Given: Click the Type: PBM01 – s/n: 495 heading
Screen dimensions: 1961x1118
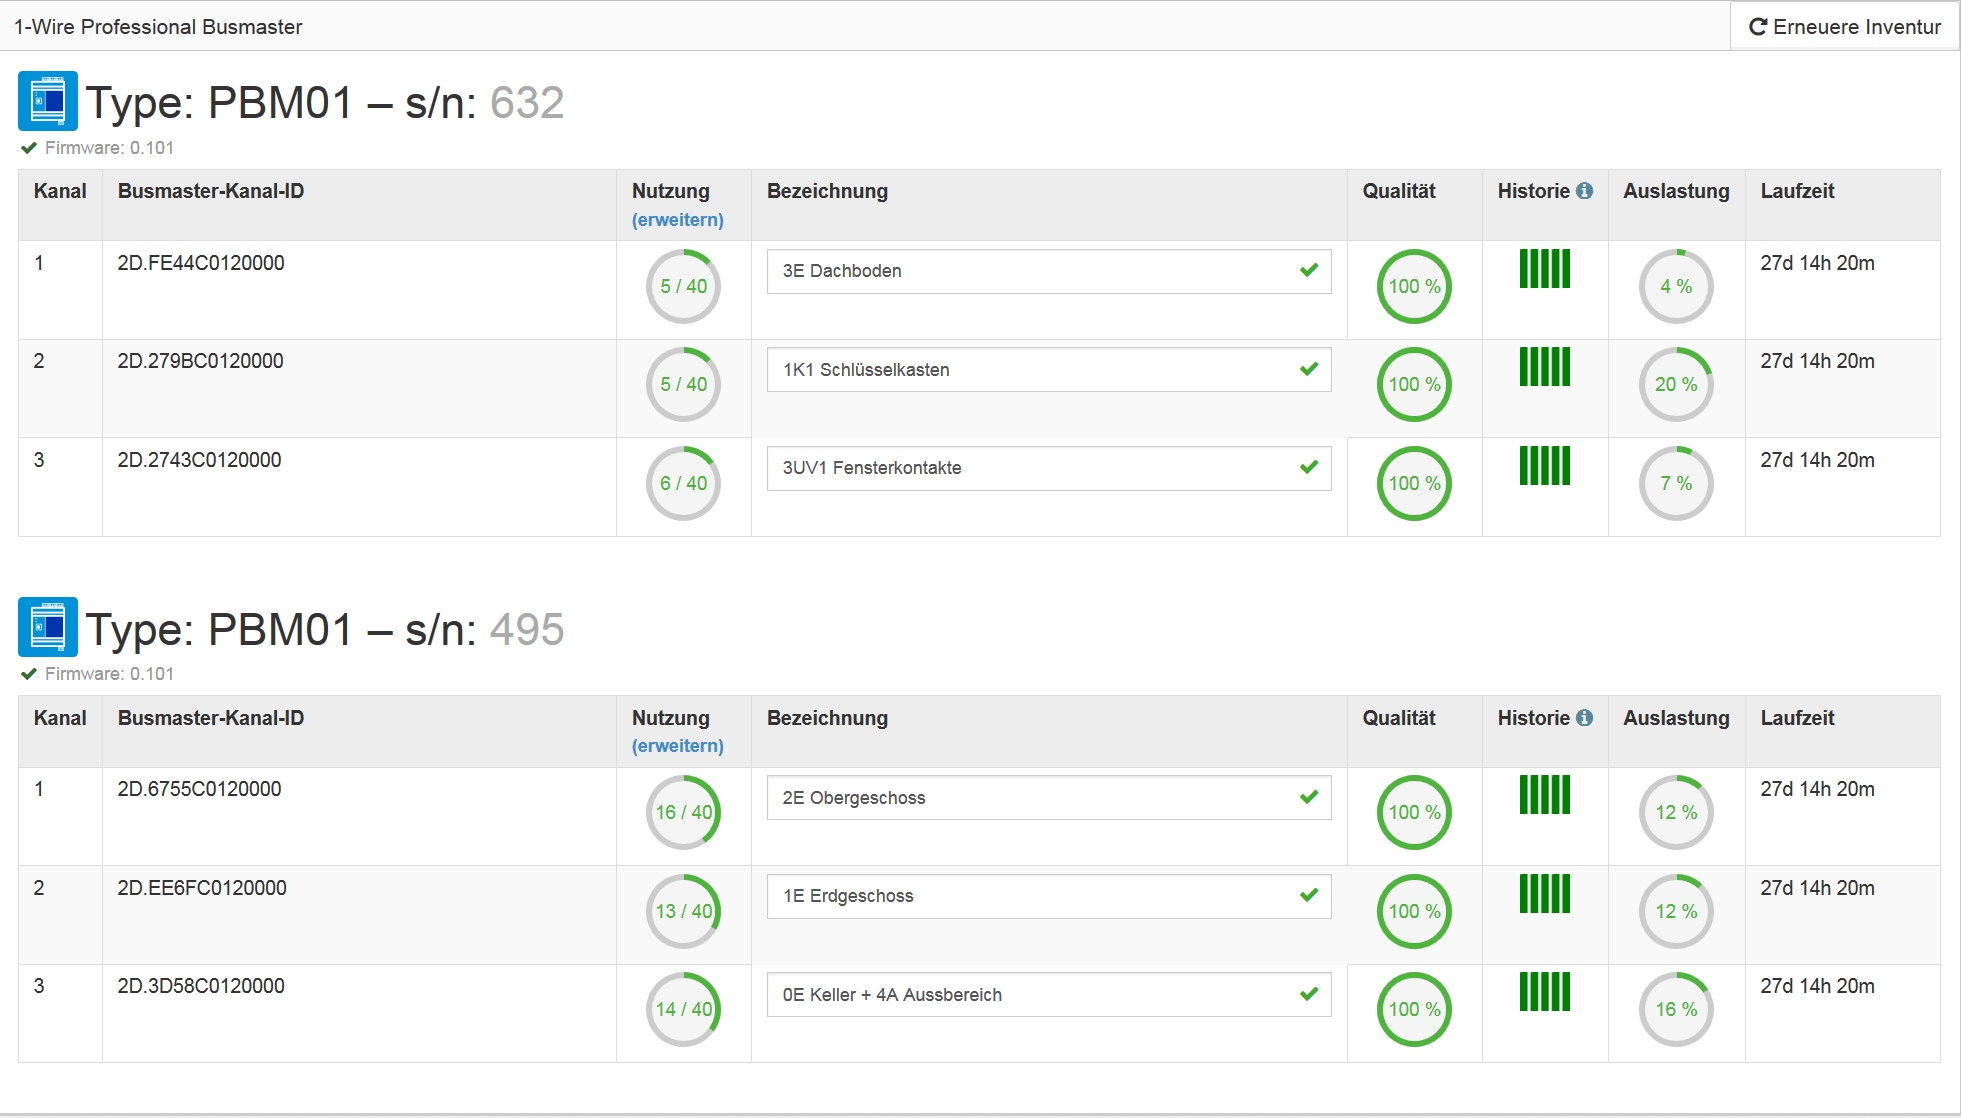Looking at the screenshot, I should (325, 630).
